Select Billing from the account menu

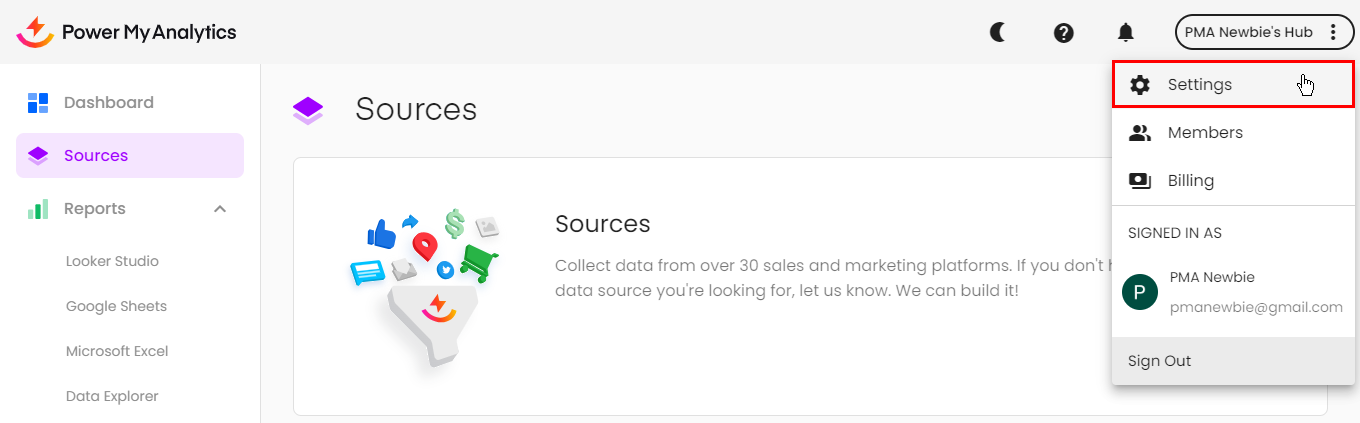1191,181
